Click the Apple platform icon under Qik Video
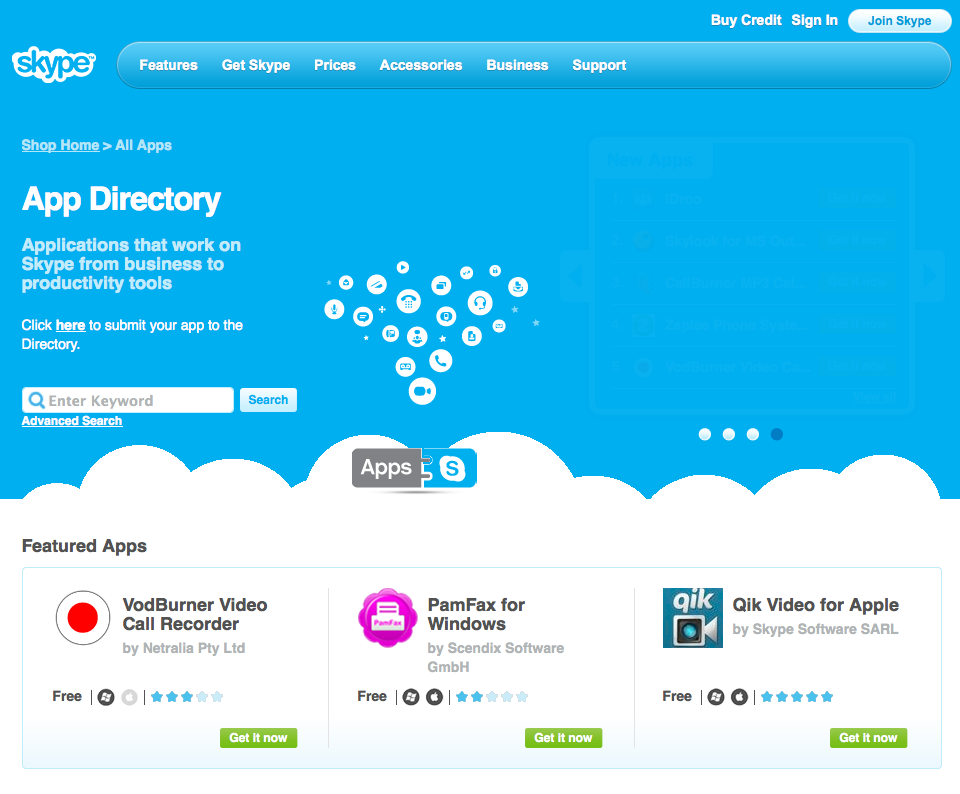 [739, 697]
